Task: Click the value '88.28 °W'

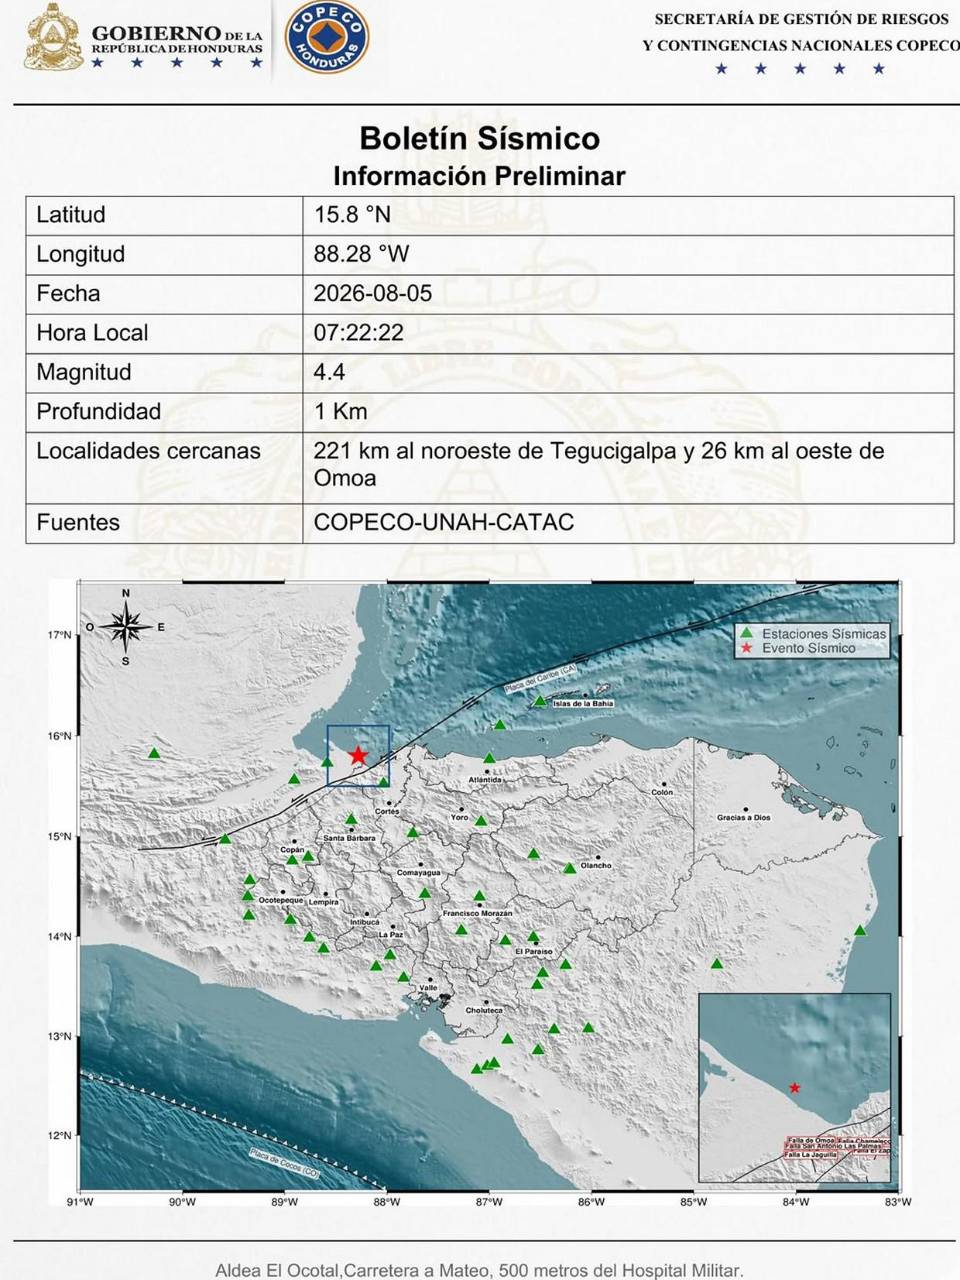Action: [361, 254]
